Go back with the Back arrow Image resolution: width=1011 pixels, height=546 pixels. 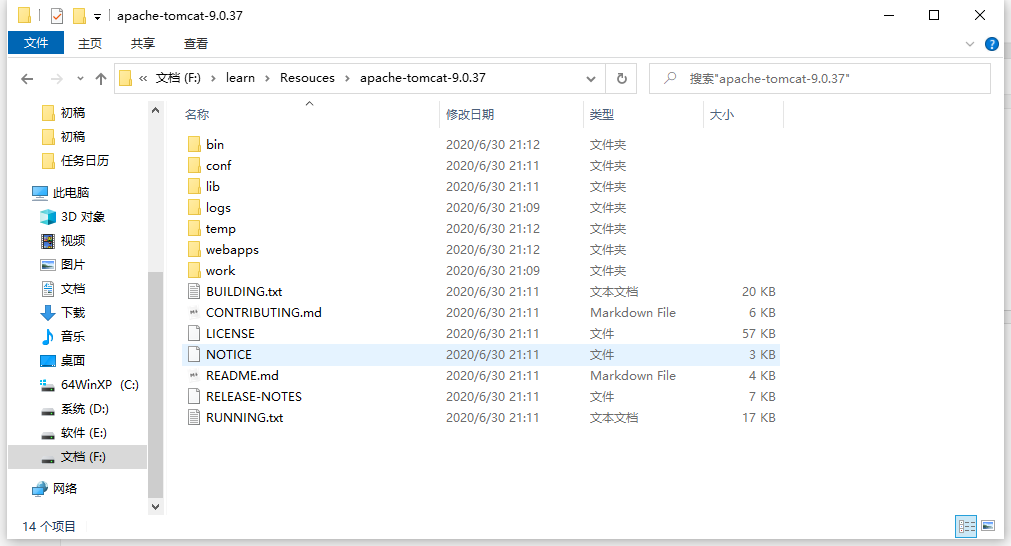tap(27, 79)
